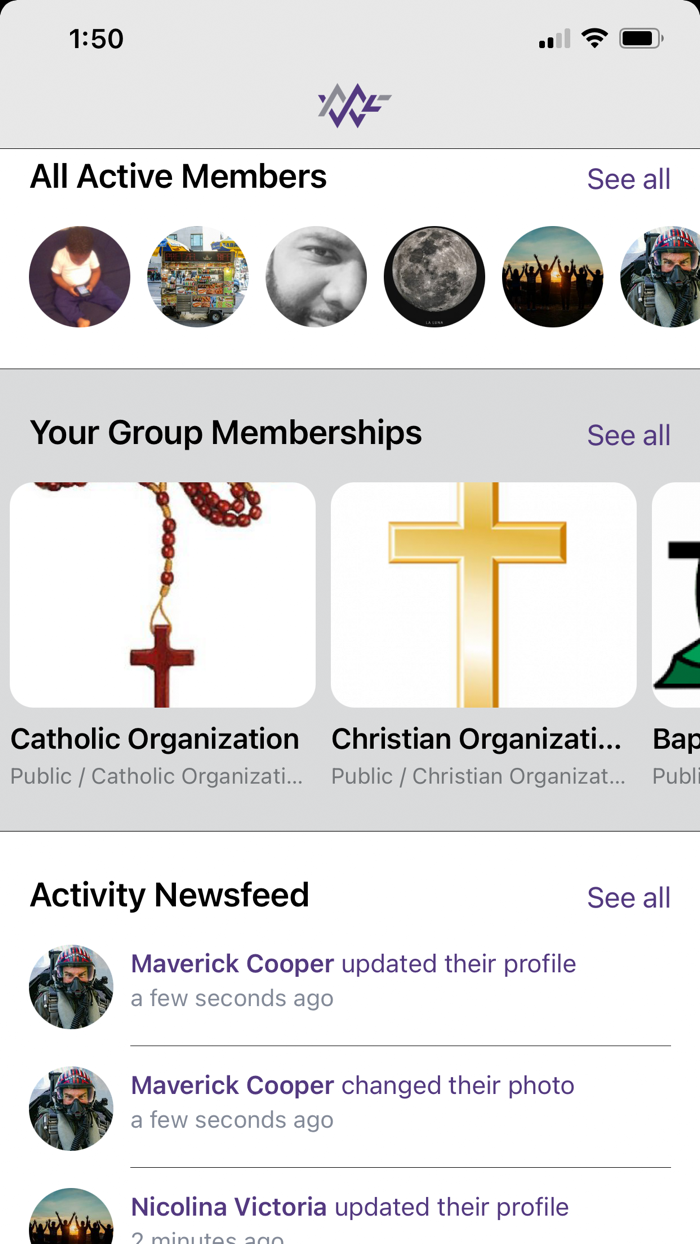
Task: See all active members
Action: [629, 178]
